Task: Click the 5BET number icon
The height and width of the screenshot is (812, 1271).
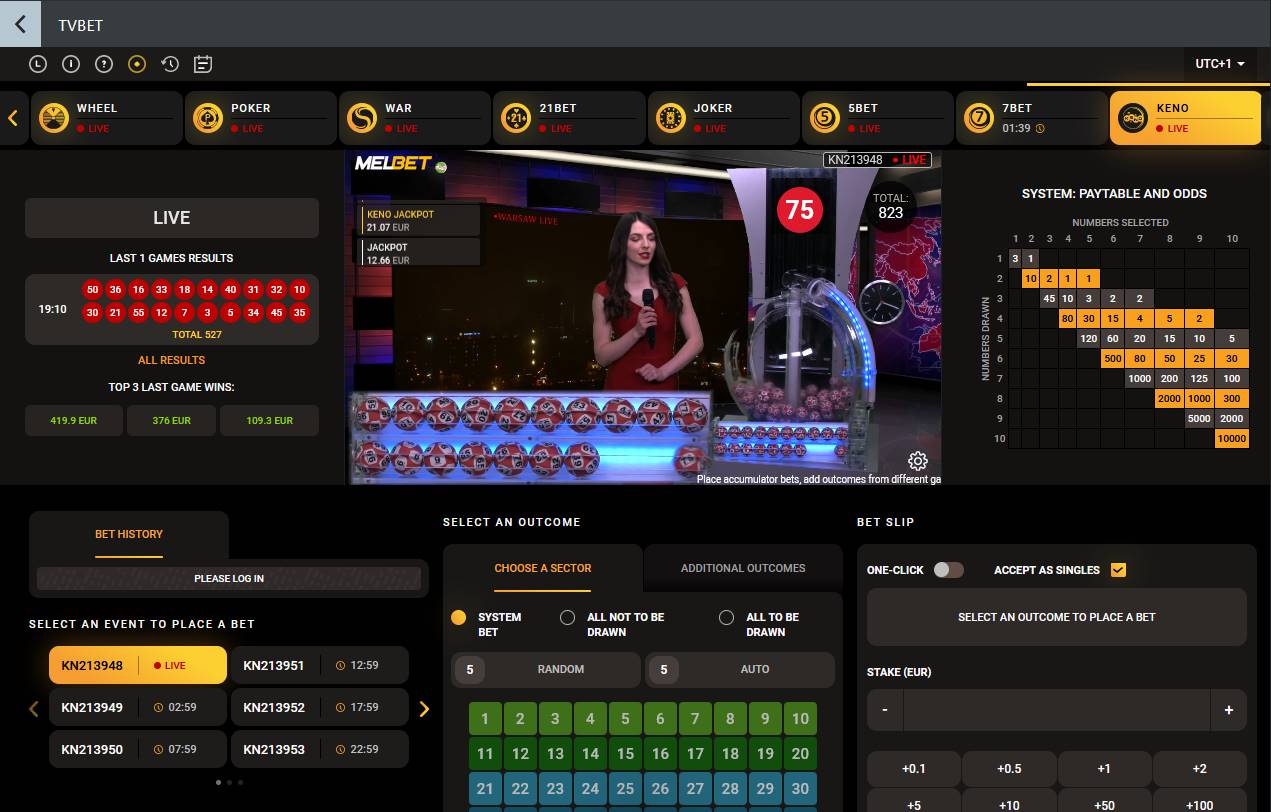Action: click(824, 118)
